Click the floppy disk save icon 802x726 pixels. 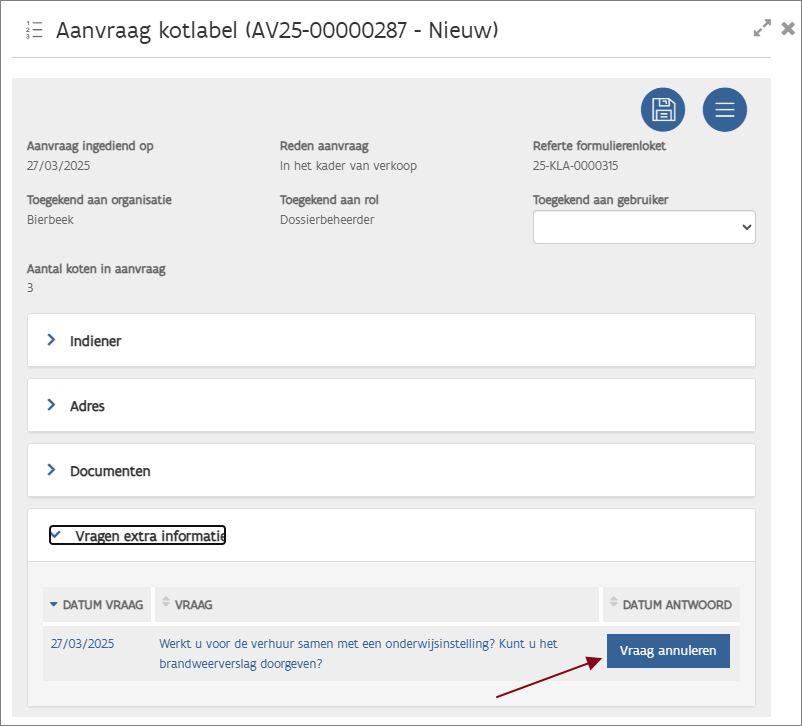tap(662, 110)
